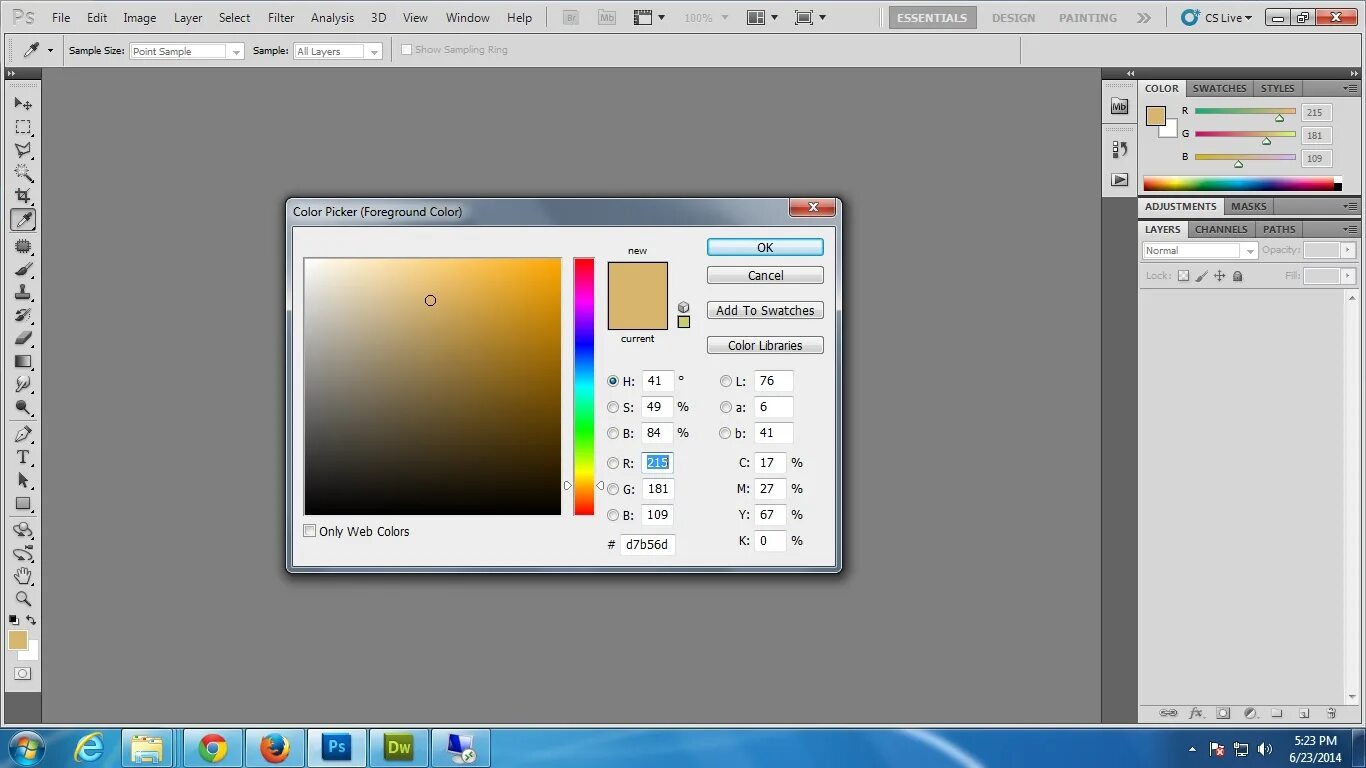Image resolution: width=1366 pixels, height=768 pixels.
Task: Open Color Libraries
Action: 765,345
